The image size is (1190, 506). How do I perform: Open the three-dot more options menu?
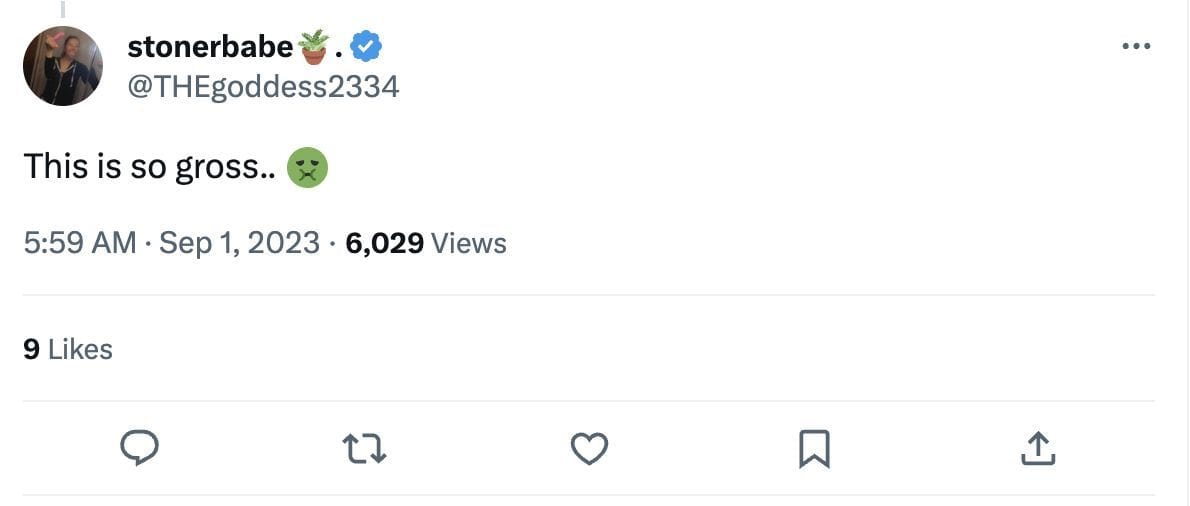pyautogui.click(x=1136, y=47)
